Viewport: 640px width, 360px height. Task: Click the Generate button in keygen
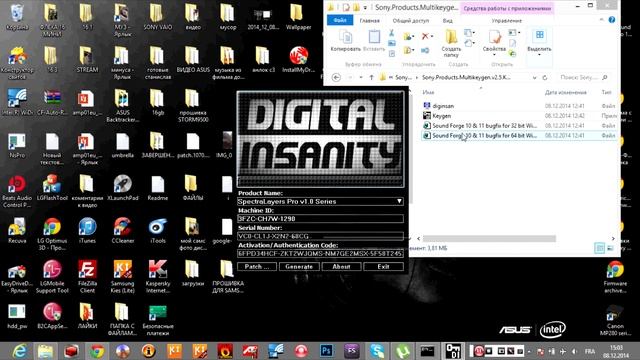coord(299,267)
